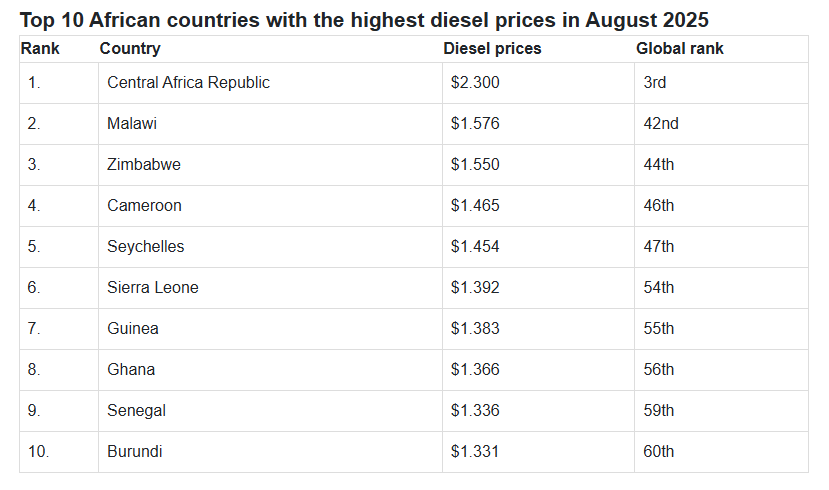Click the Senegal country cell

coord(136,411)
